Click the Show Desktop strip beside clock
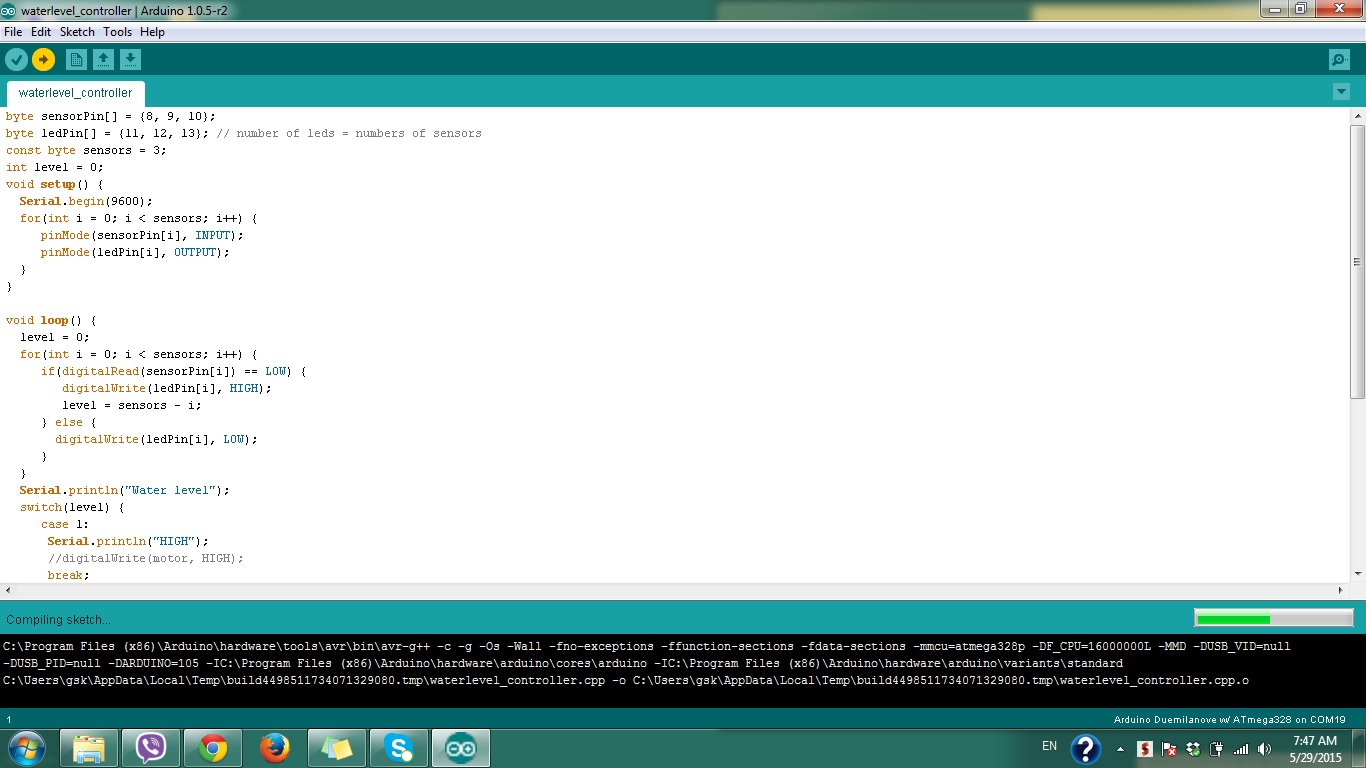 pyautogui.click(x=1359, y=749)
